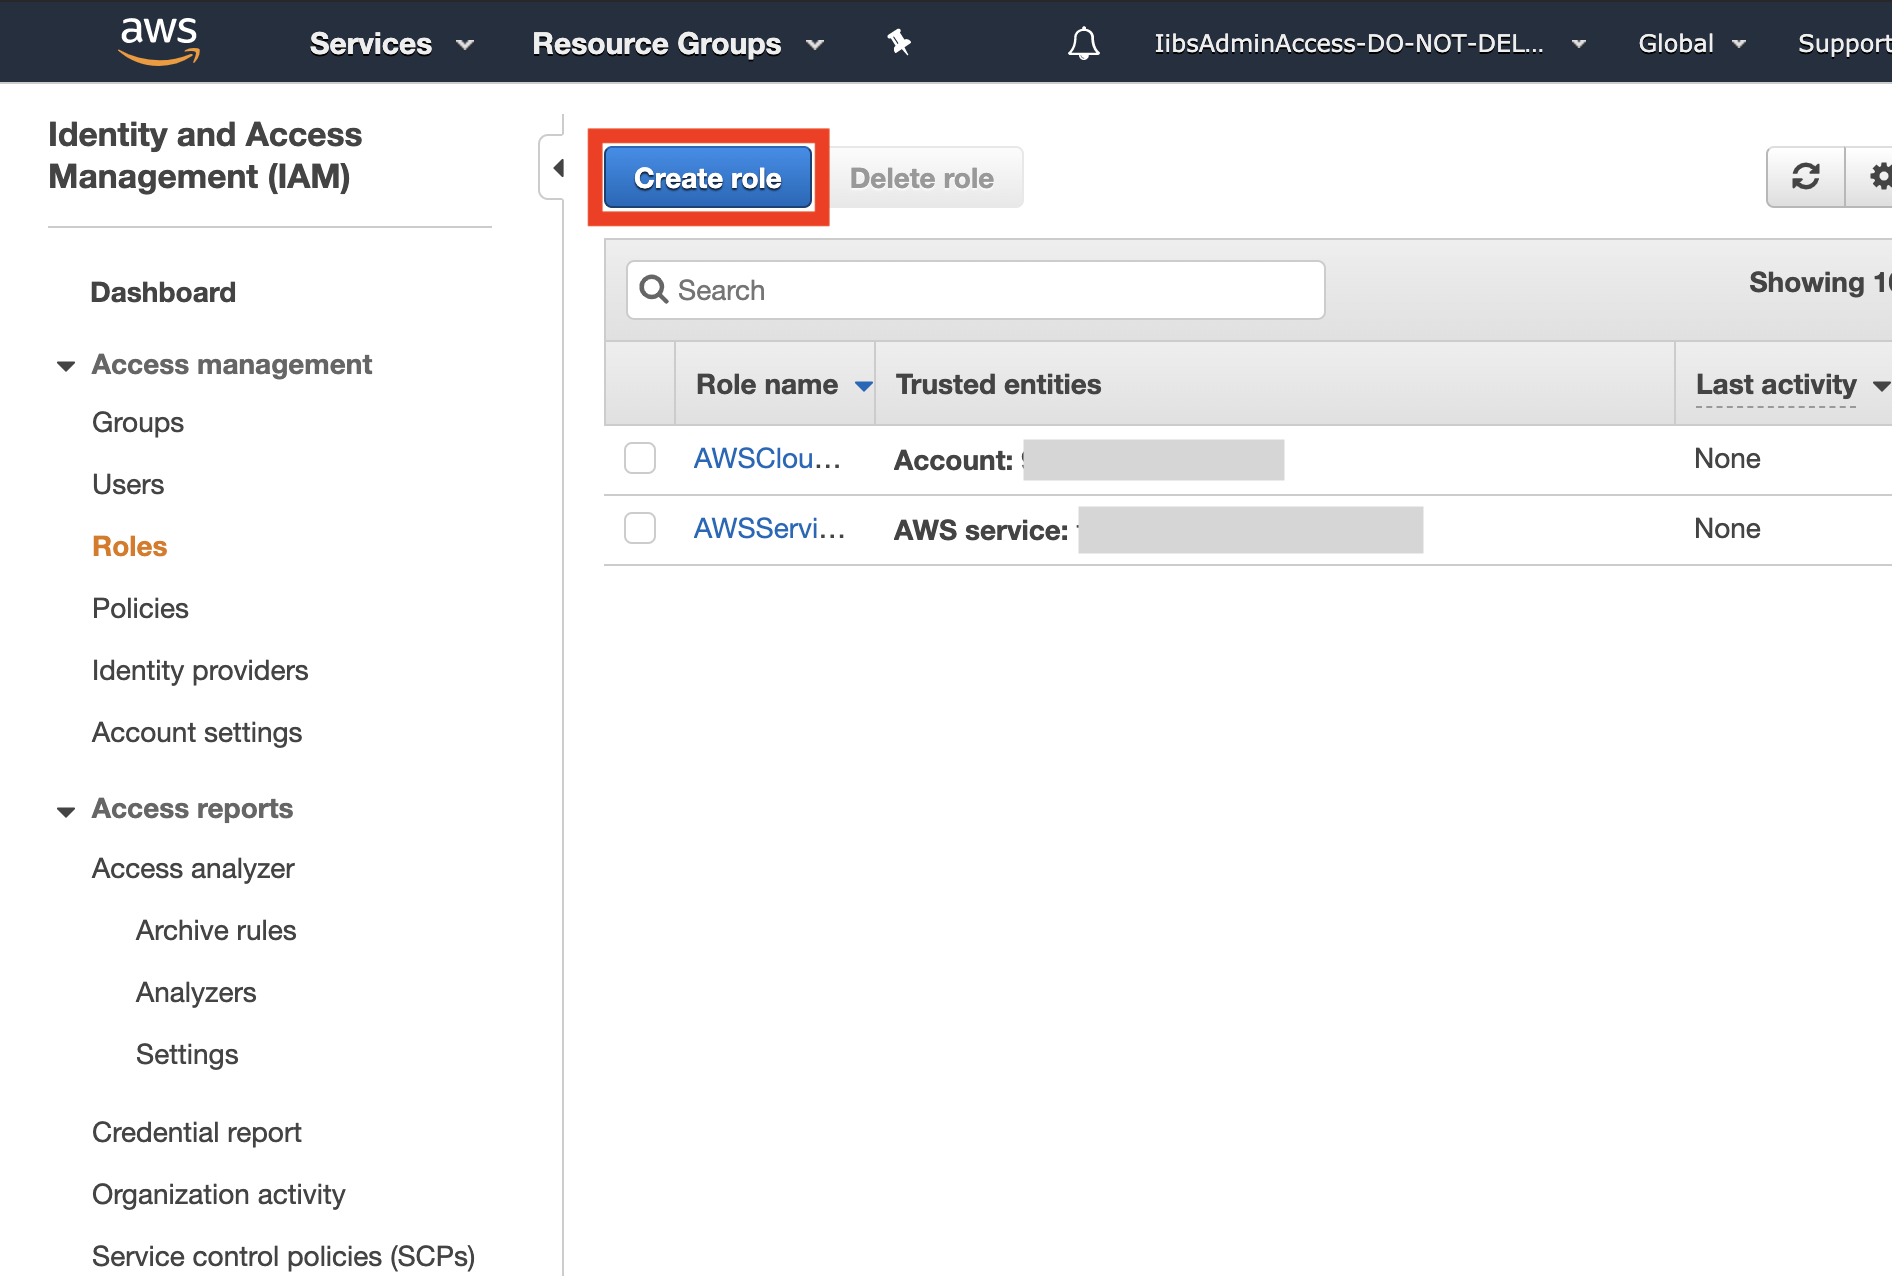Refresh the roles list with the refresh icon
This screenshot has width=1892, height=1276.
click(1805, 177)
